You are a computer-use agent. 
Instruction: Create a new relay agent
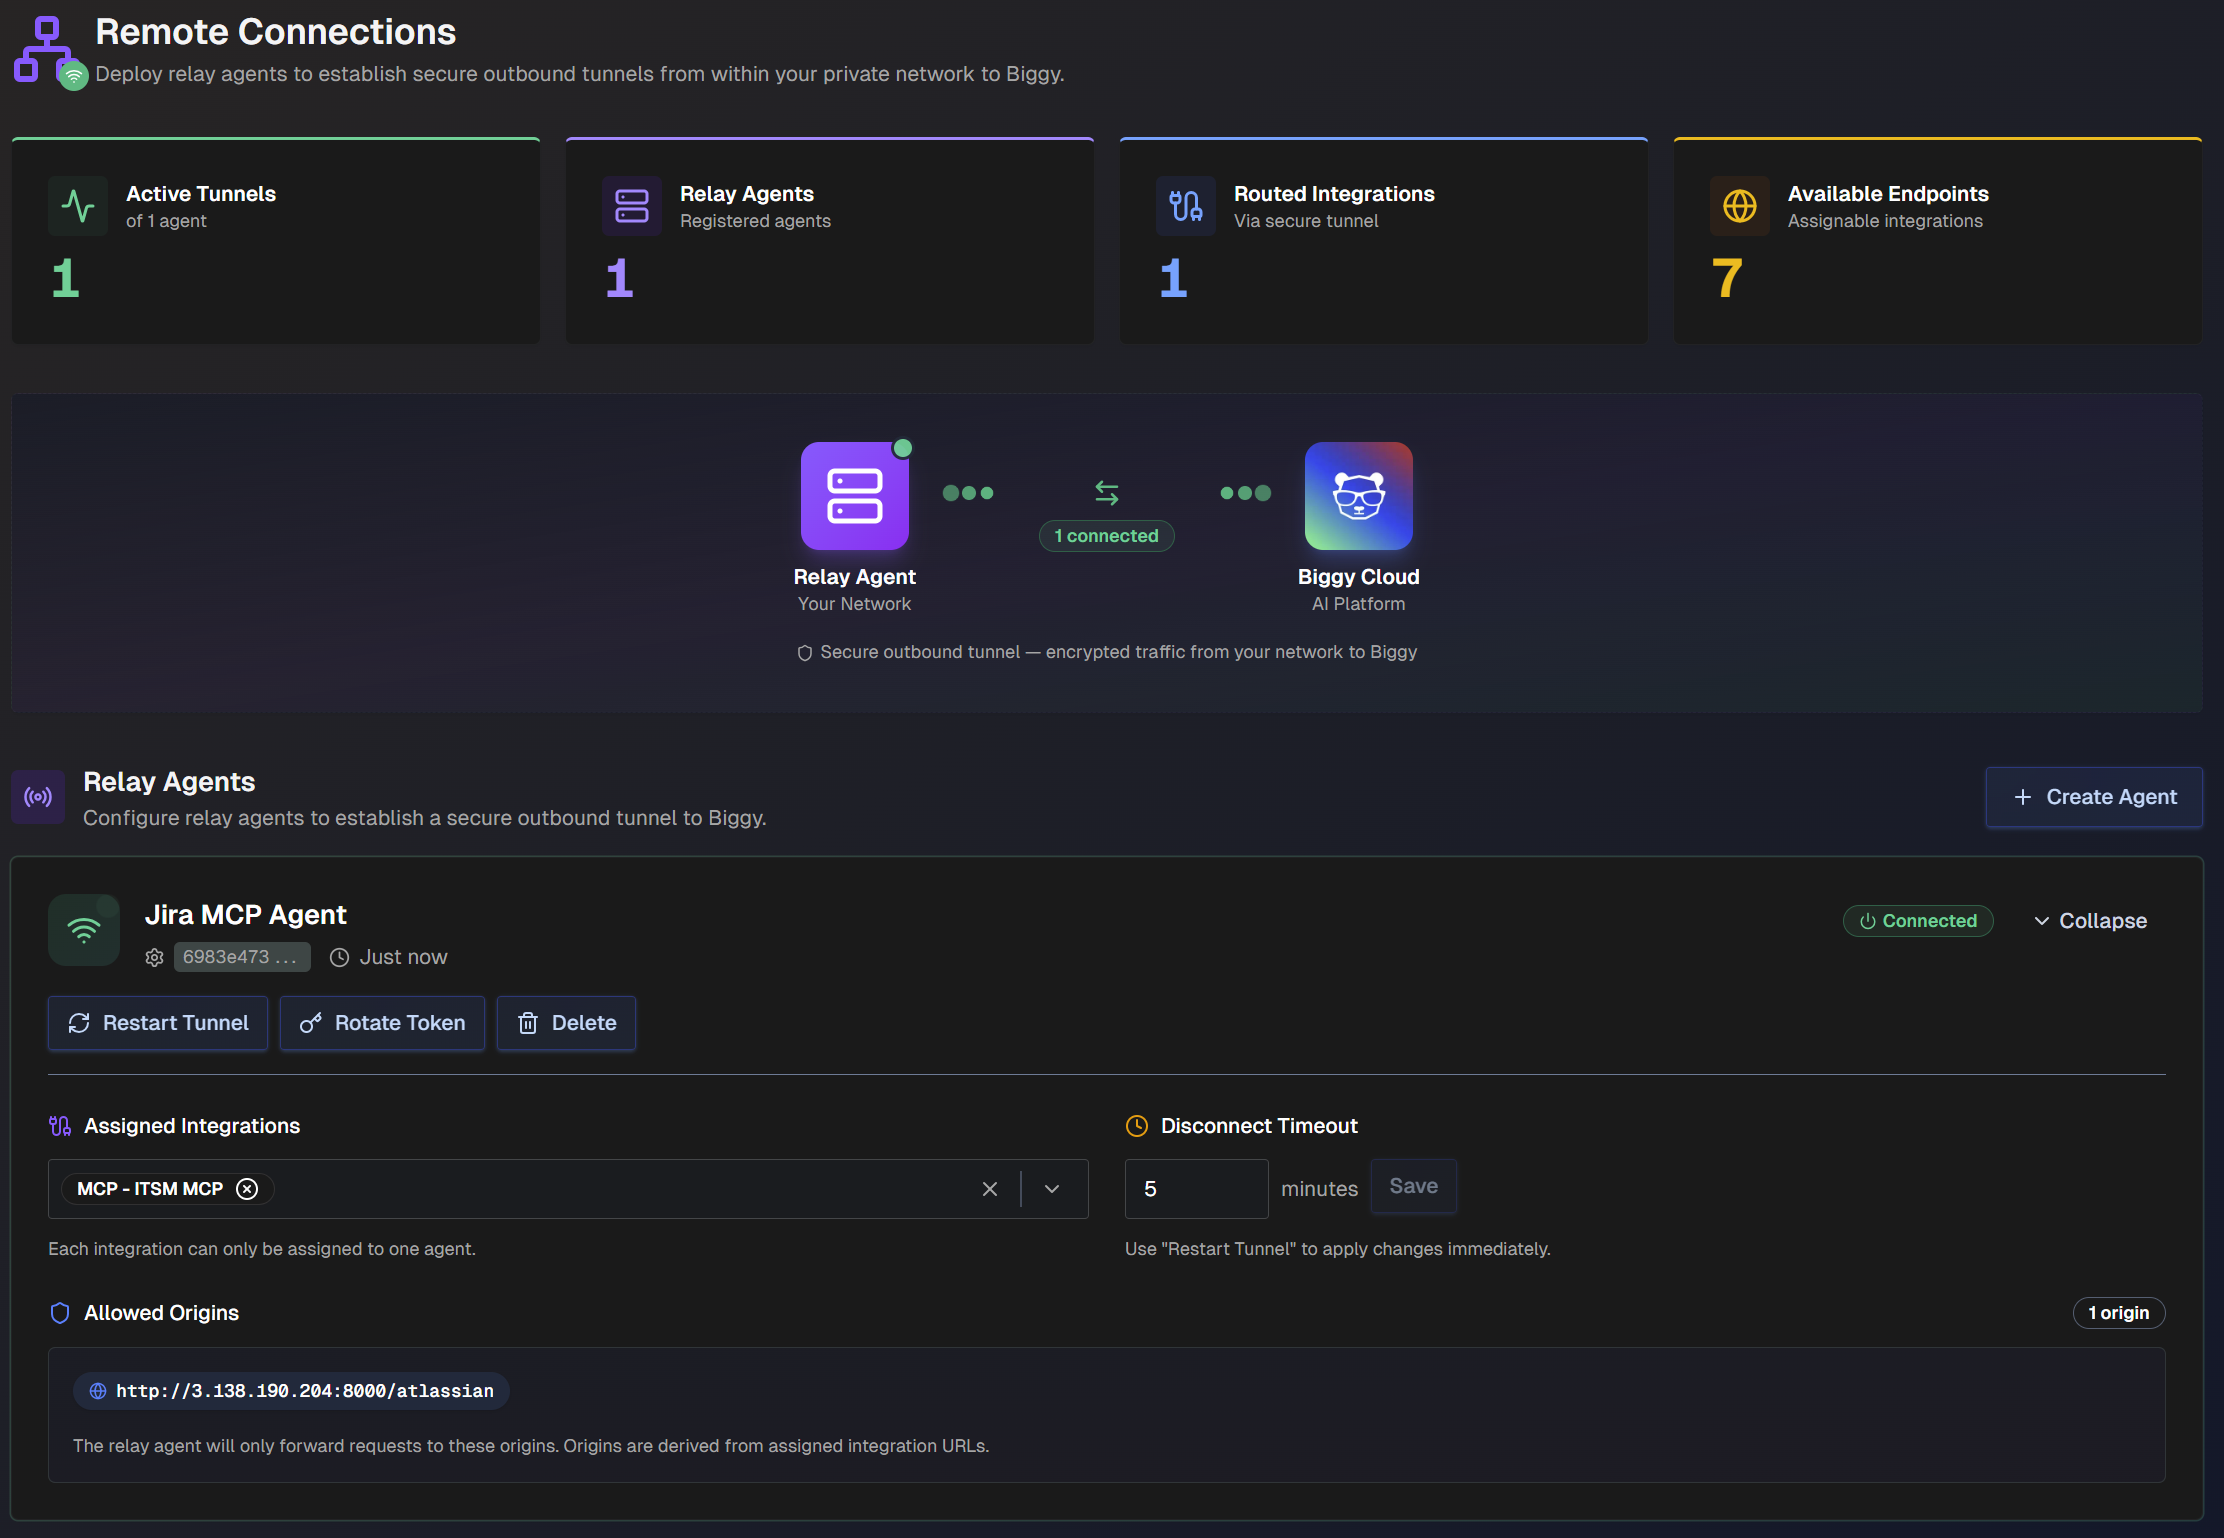point(2093,797)
